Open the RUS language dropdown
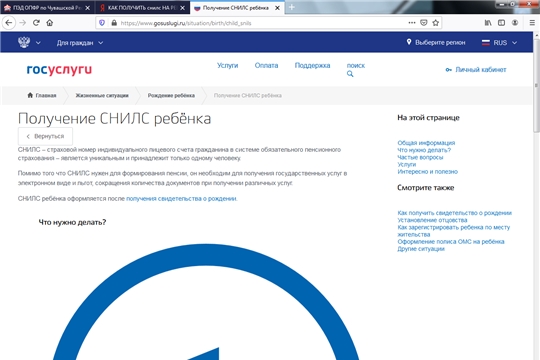This screenshot has height=360, width=540. pyautogui.click(x=505, y=43)
